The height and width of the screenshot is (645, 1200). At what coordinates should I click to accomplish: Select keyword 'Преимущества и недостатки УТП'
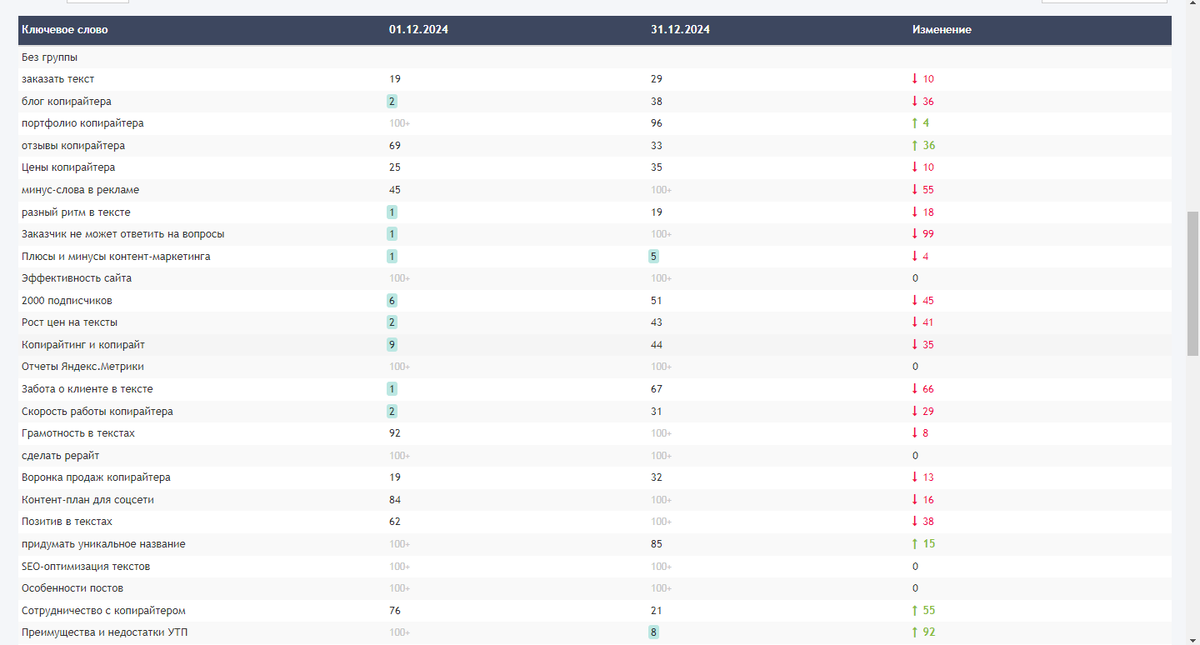103,632
